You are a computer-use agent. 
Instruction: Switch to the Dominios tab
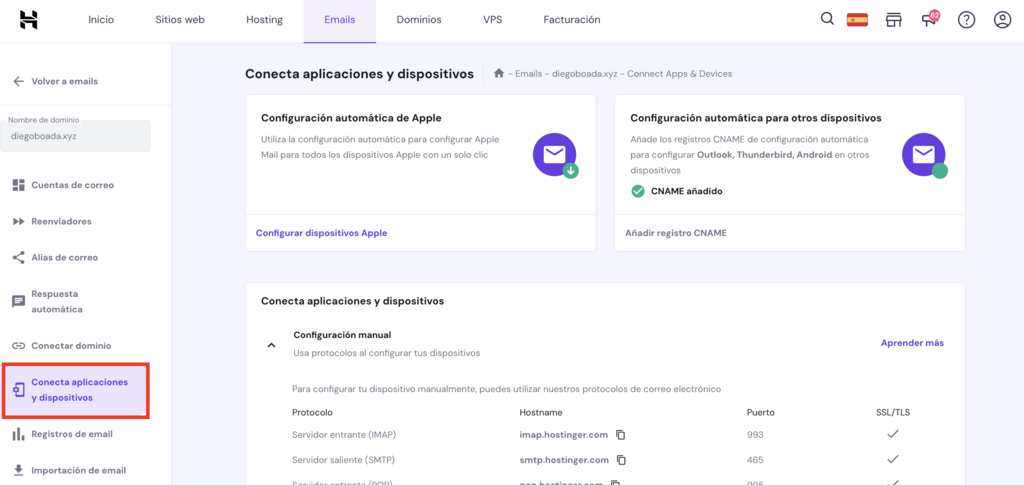(419, 20)
